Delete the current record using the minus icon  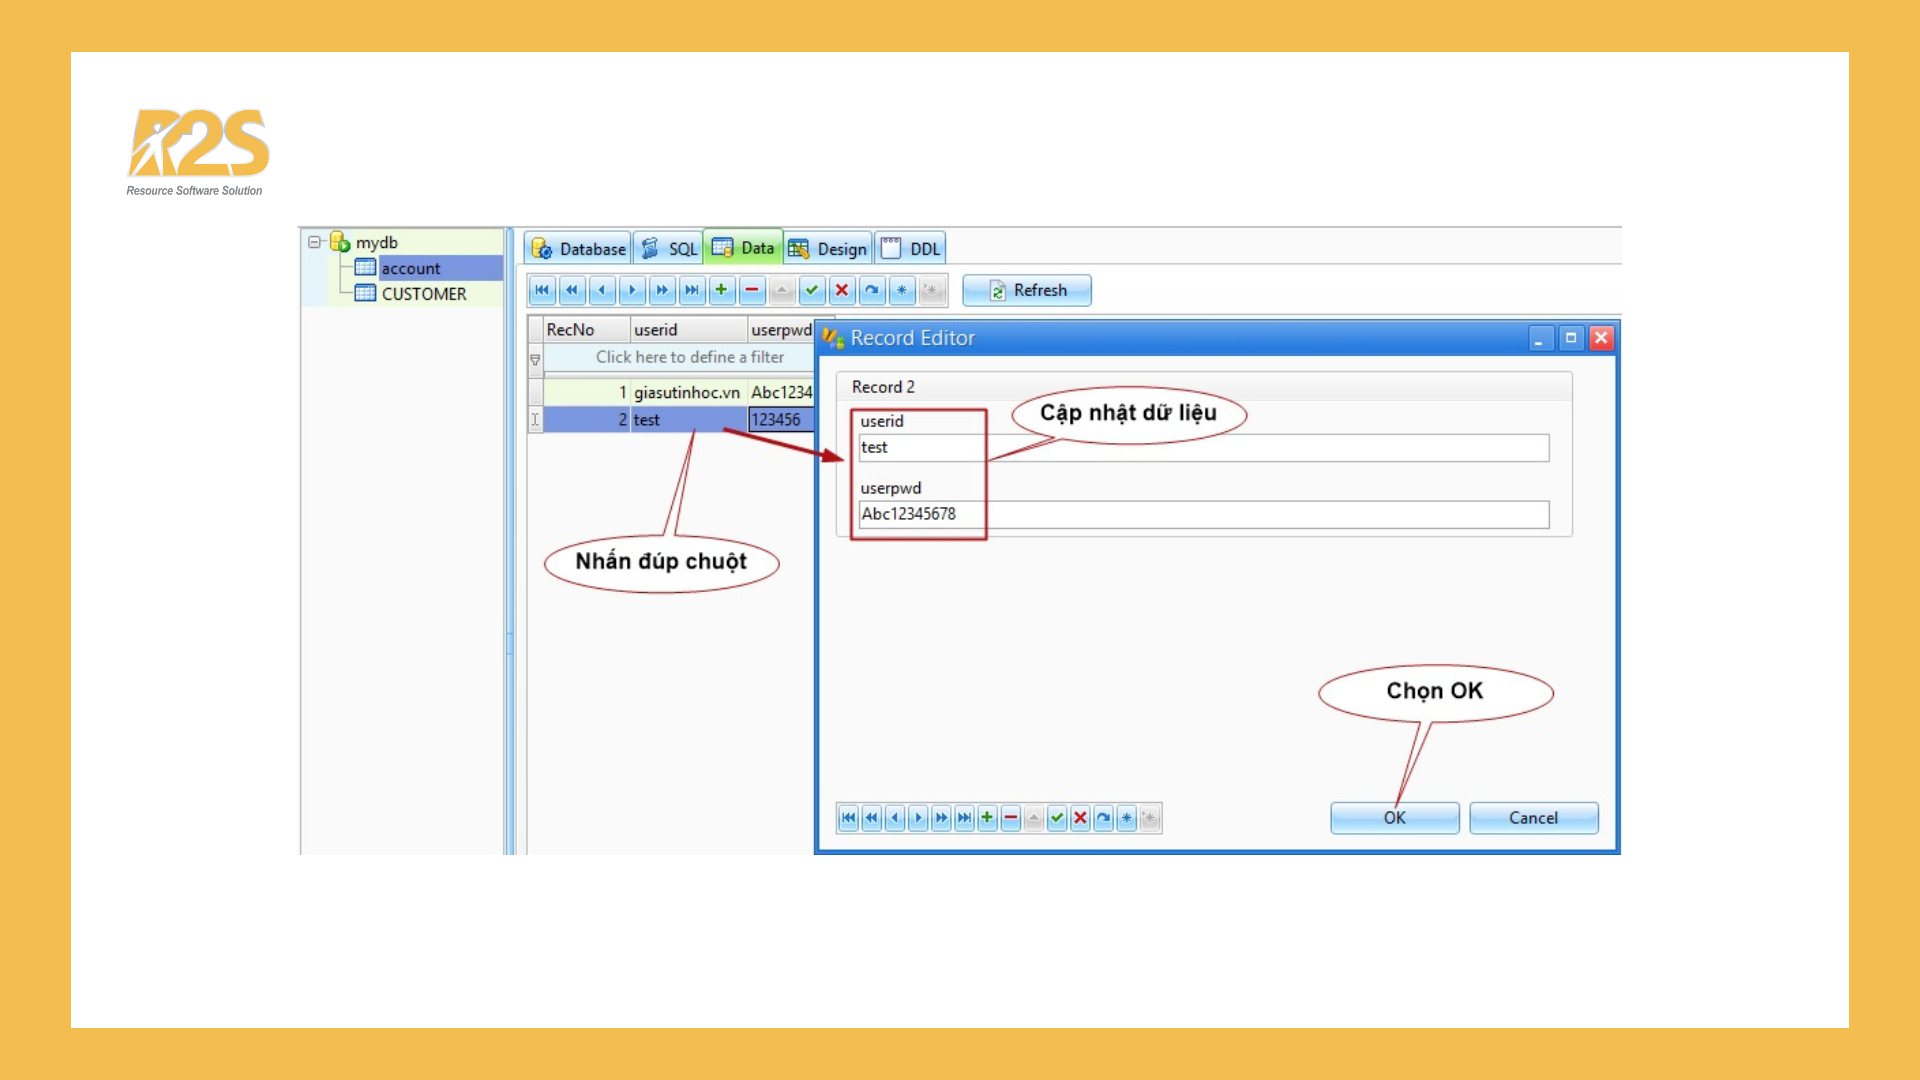[x=752, y=290]
